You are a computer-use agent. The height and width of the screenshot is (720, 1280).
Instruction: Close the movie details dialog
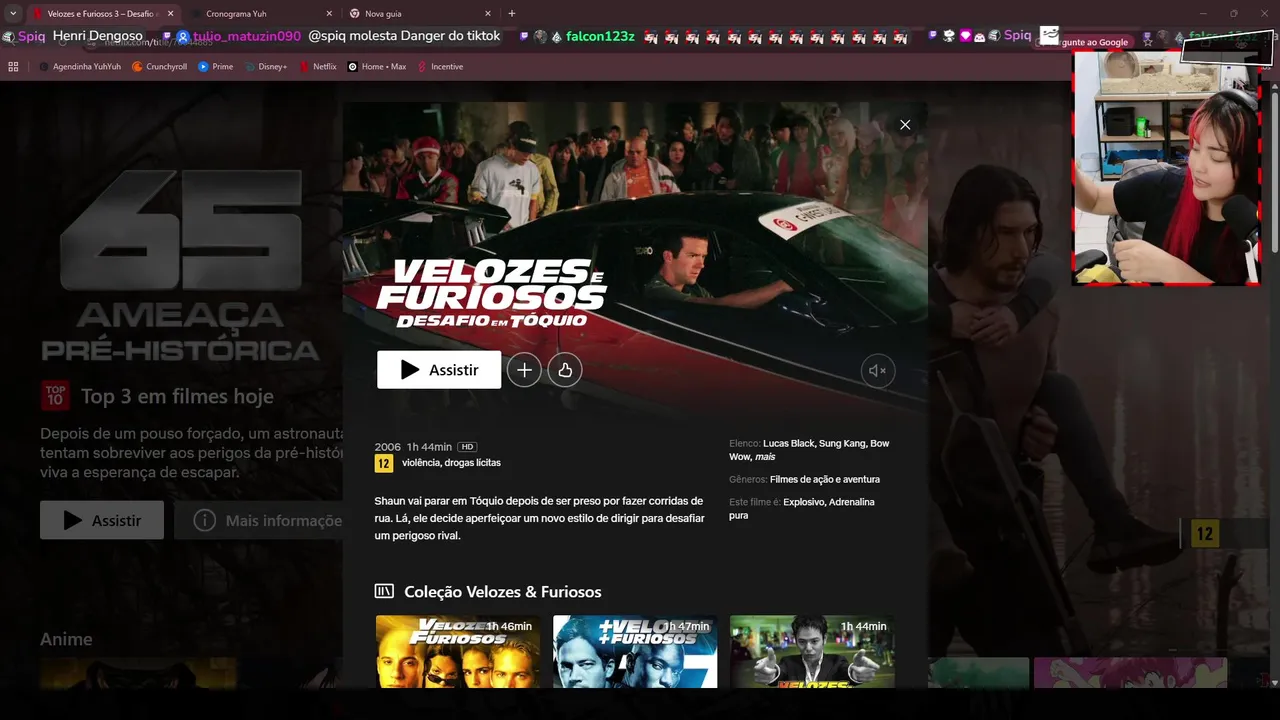click(905, 125)
